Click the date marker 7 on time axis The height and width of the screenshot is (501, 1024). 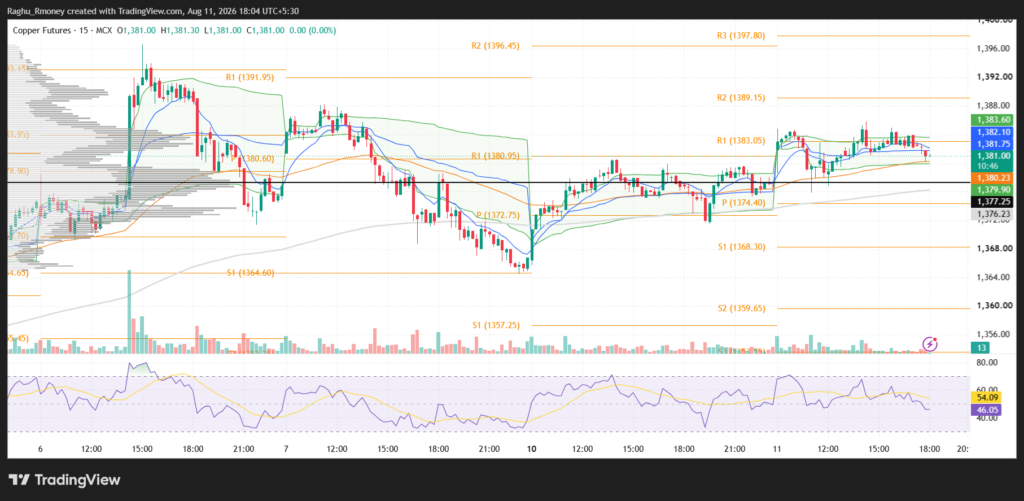pos(285,449)
